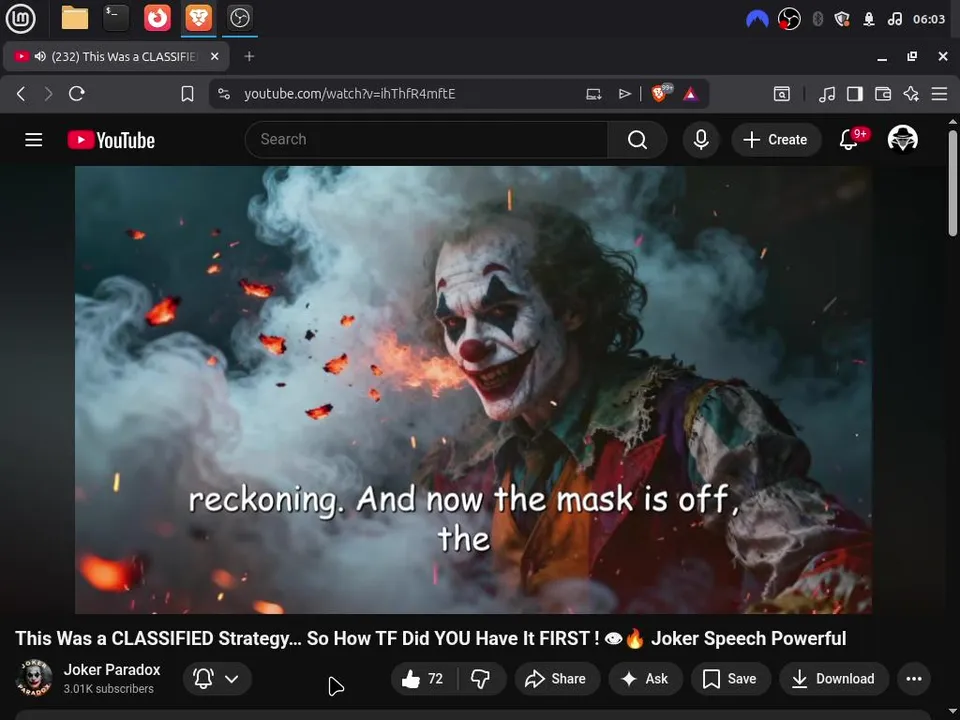
Task: Select the YouTube tab titled This Was a CLASSIFIED
Action: click(x=116, y=56)
